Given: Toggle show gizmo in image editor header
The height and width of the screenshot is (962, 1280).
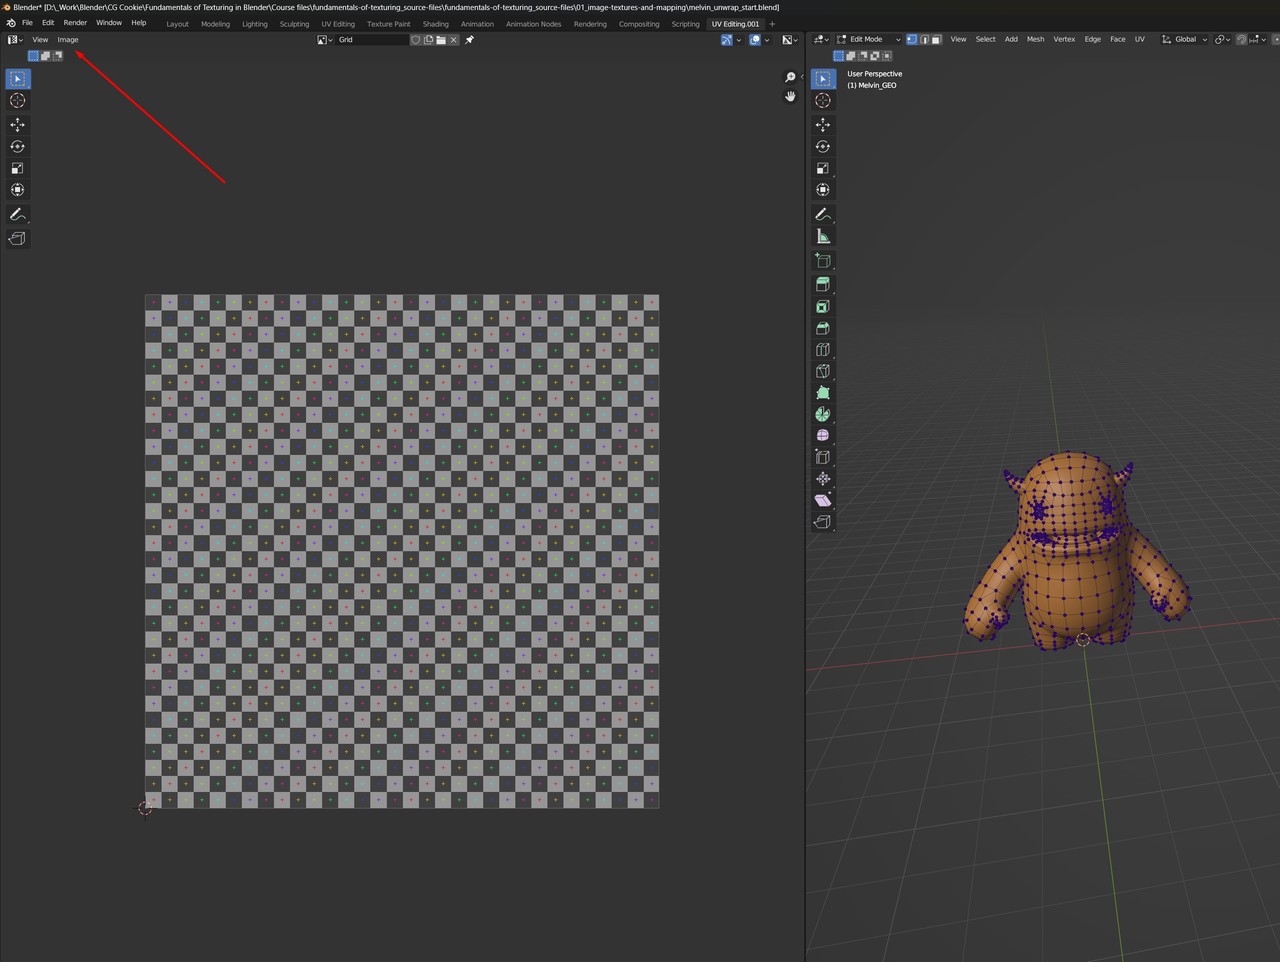Looking at the screenshot, I should point(727,40).
